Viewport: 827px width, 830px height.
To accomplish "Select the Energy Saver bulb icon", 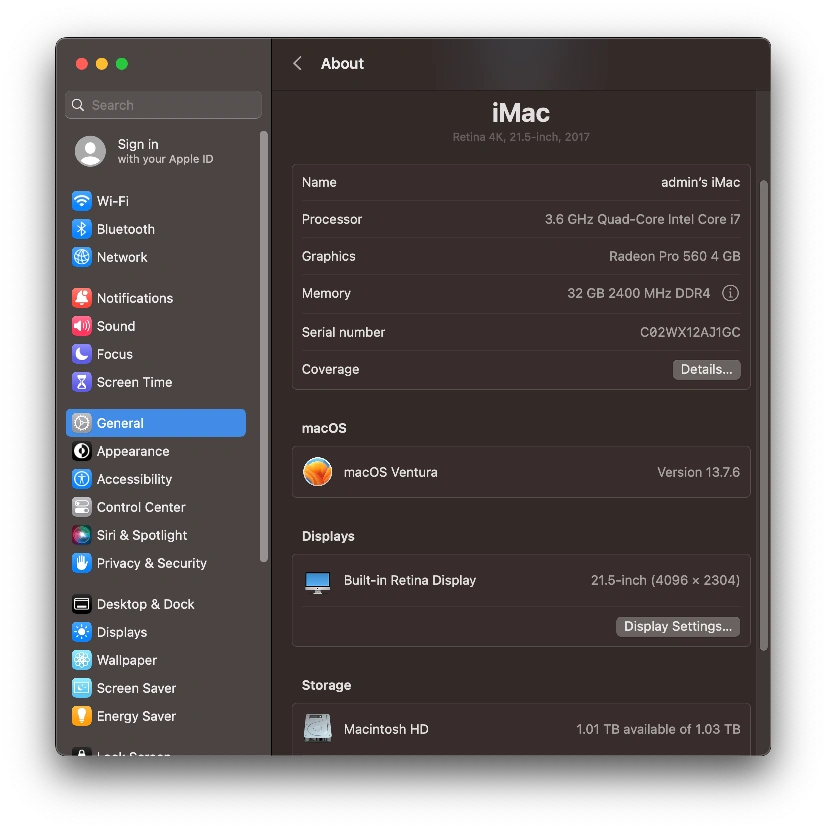I will pyautogui.click(x=81, y=716).
